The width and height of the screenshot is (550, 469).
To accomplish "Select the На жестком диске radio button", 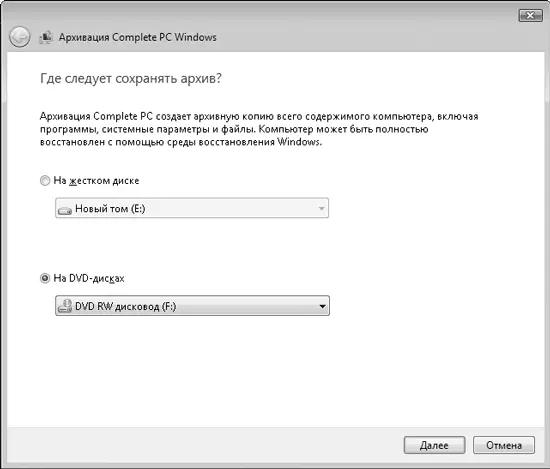I will tap(45, 181).
